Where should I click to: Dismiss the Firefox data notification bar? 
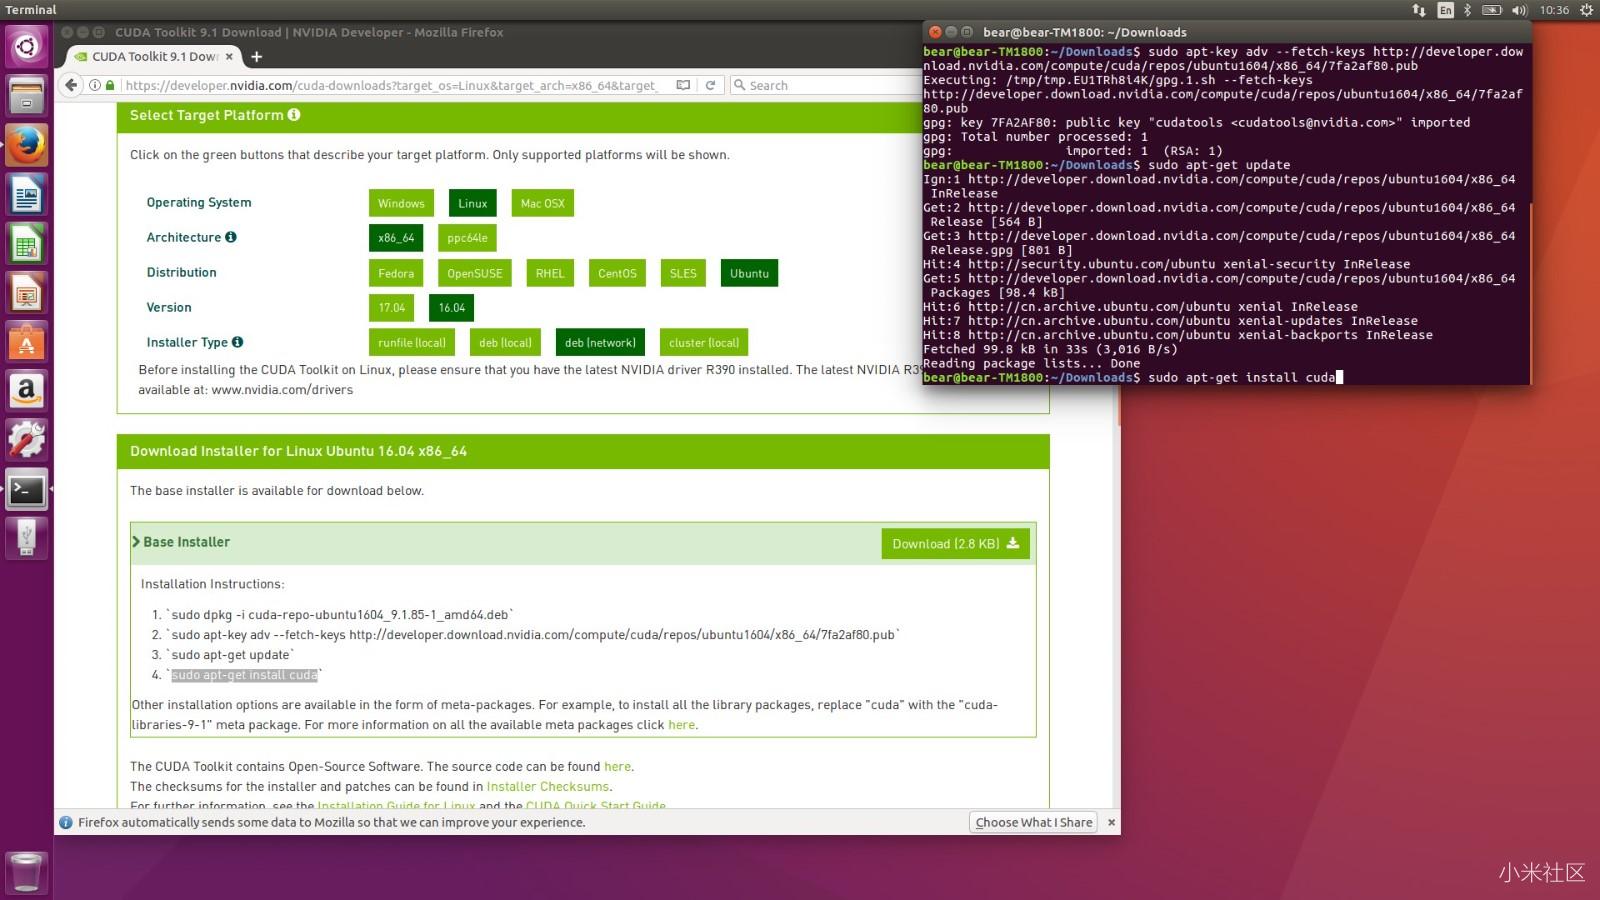1111,822
